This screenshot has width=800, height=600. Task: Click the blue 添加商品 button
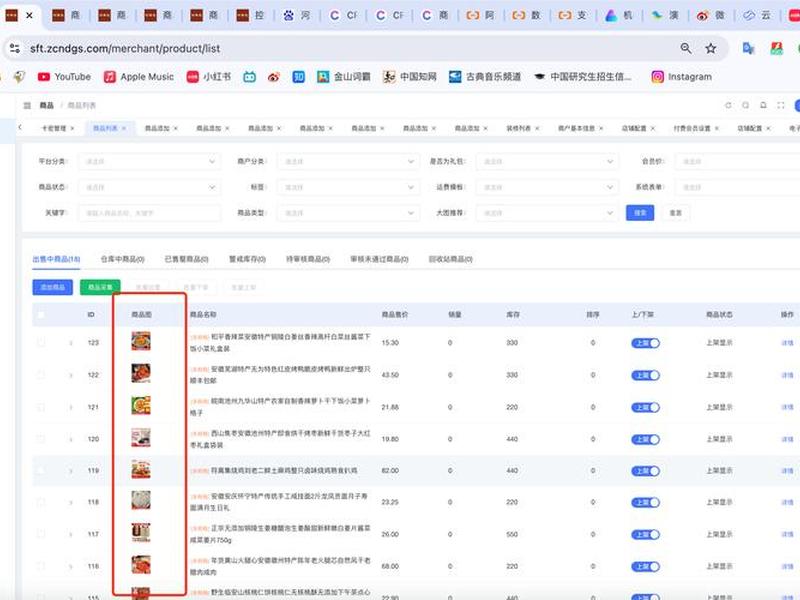tap(53, 287)
